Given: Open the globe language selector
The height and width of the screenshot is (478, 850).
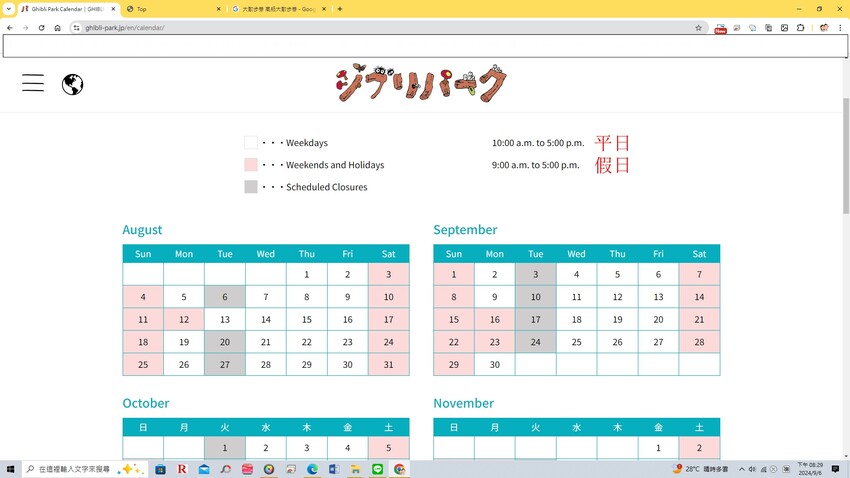Looking at the screenshot, I should coord(72,85).
